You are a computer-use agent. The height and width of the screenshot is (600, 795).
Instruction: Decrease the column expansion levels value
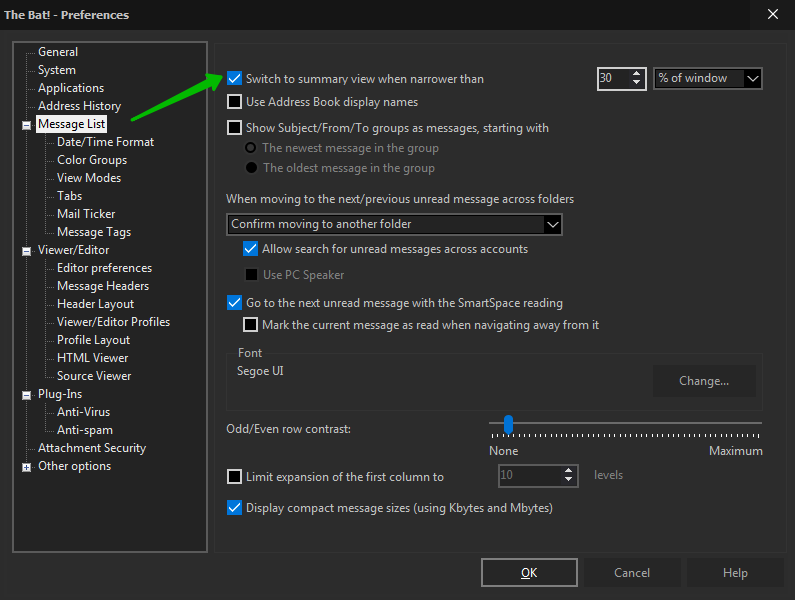[568, 480]
